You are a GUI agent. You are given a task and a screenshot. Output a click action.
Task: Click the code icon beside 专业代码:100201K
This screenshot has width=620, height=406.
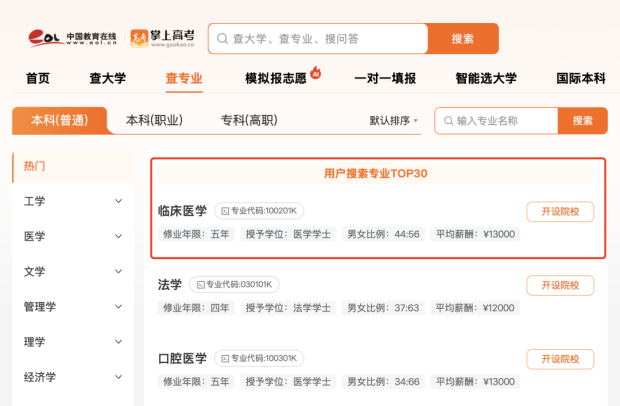tap(225, 211)
